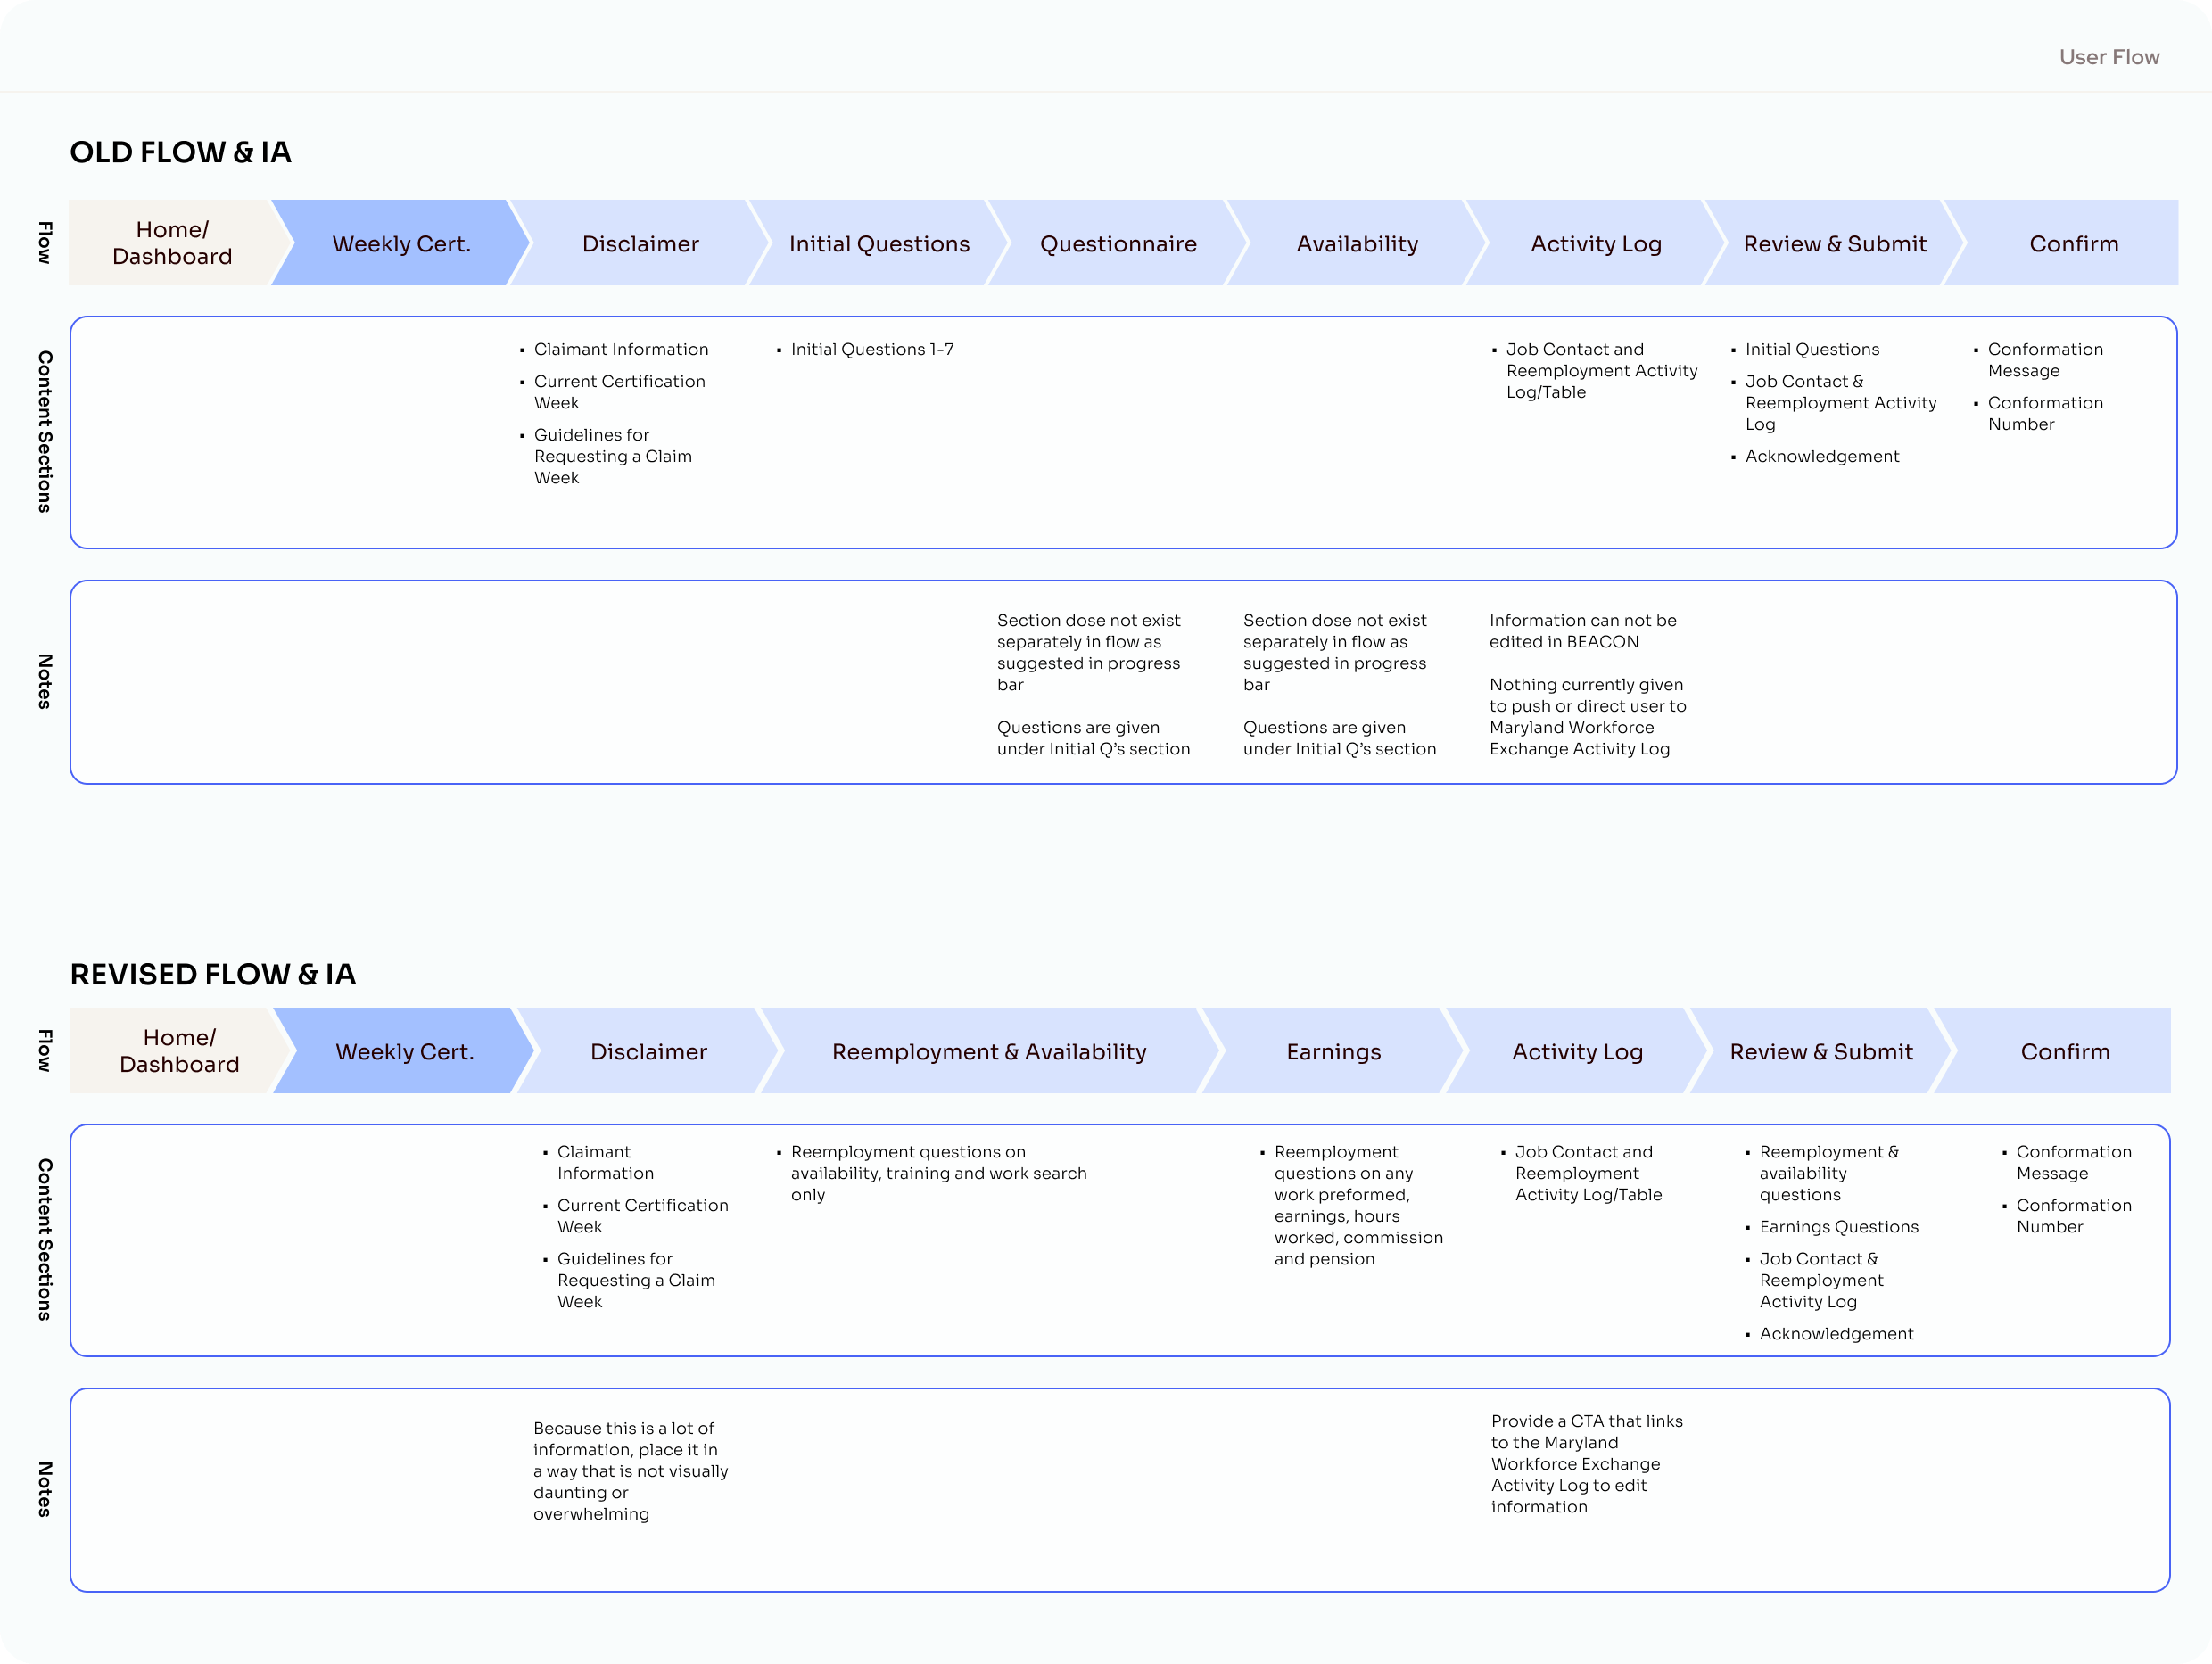
Task: Click the Reemployment & Availability step
Action: click(988, 1052)
